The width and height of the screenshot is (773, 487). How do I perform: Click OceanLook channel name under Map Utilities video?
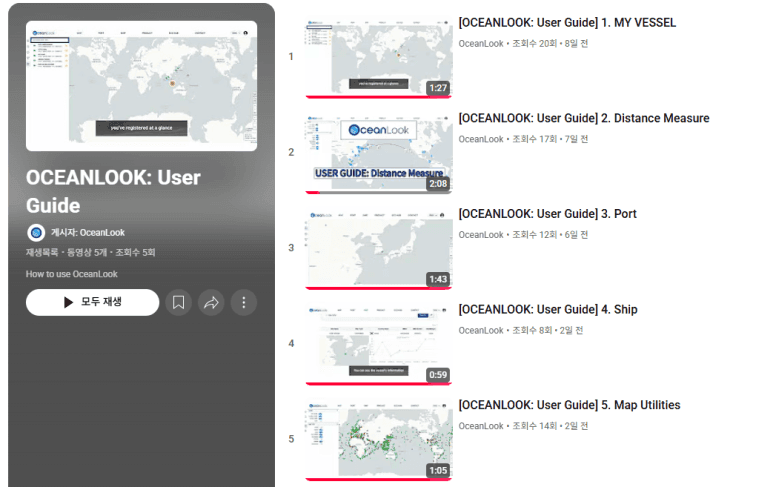[x=481, y=426]
